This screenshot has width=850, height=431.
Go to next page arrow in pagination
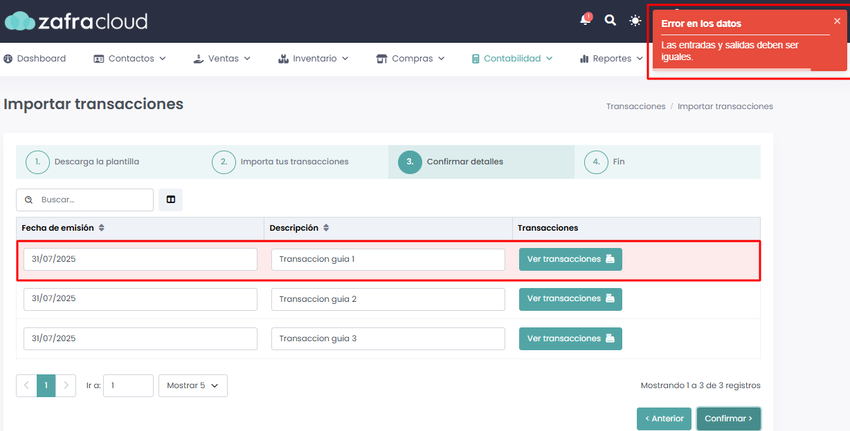pos(66,385)
